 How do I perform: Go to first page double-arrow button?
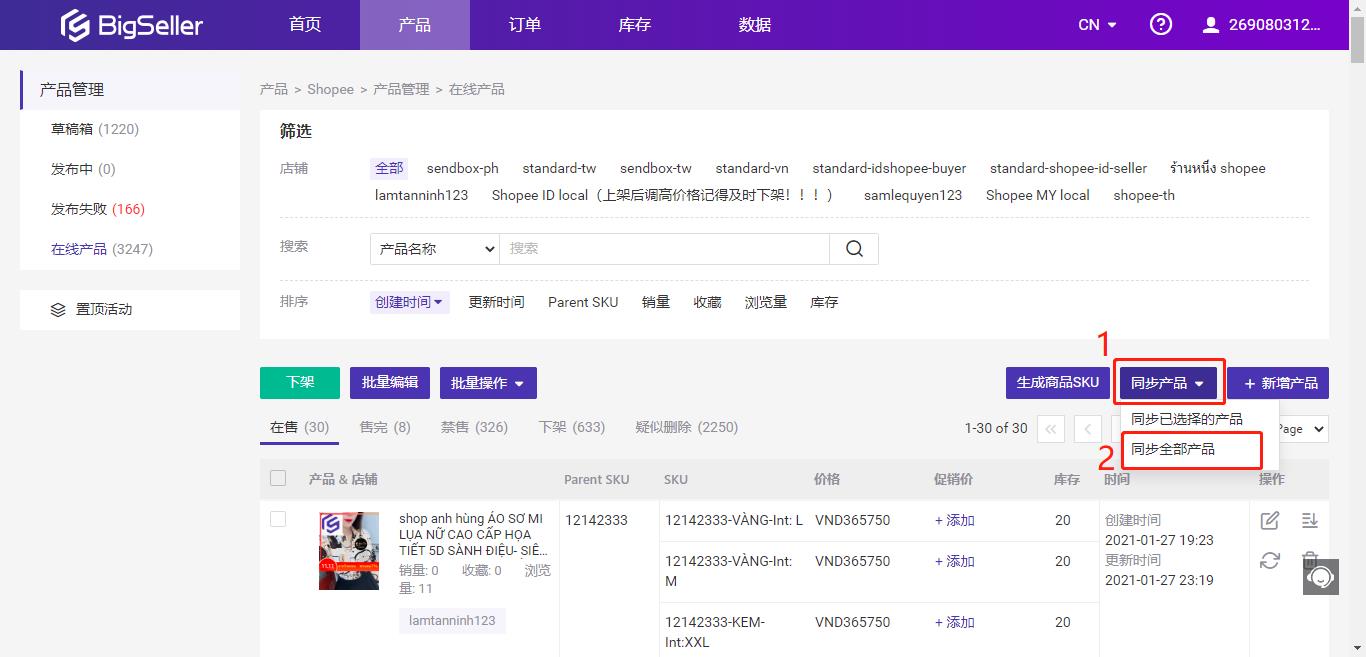1051,429
